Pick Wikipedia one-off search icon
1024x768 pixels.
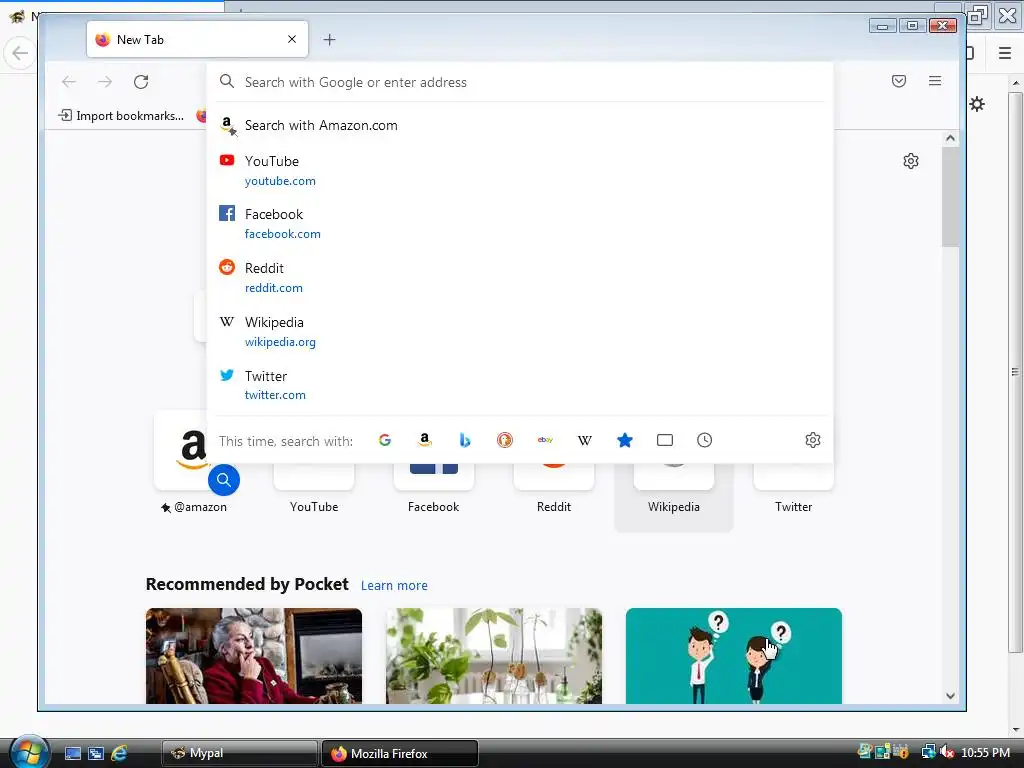pos(584,440)
